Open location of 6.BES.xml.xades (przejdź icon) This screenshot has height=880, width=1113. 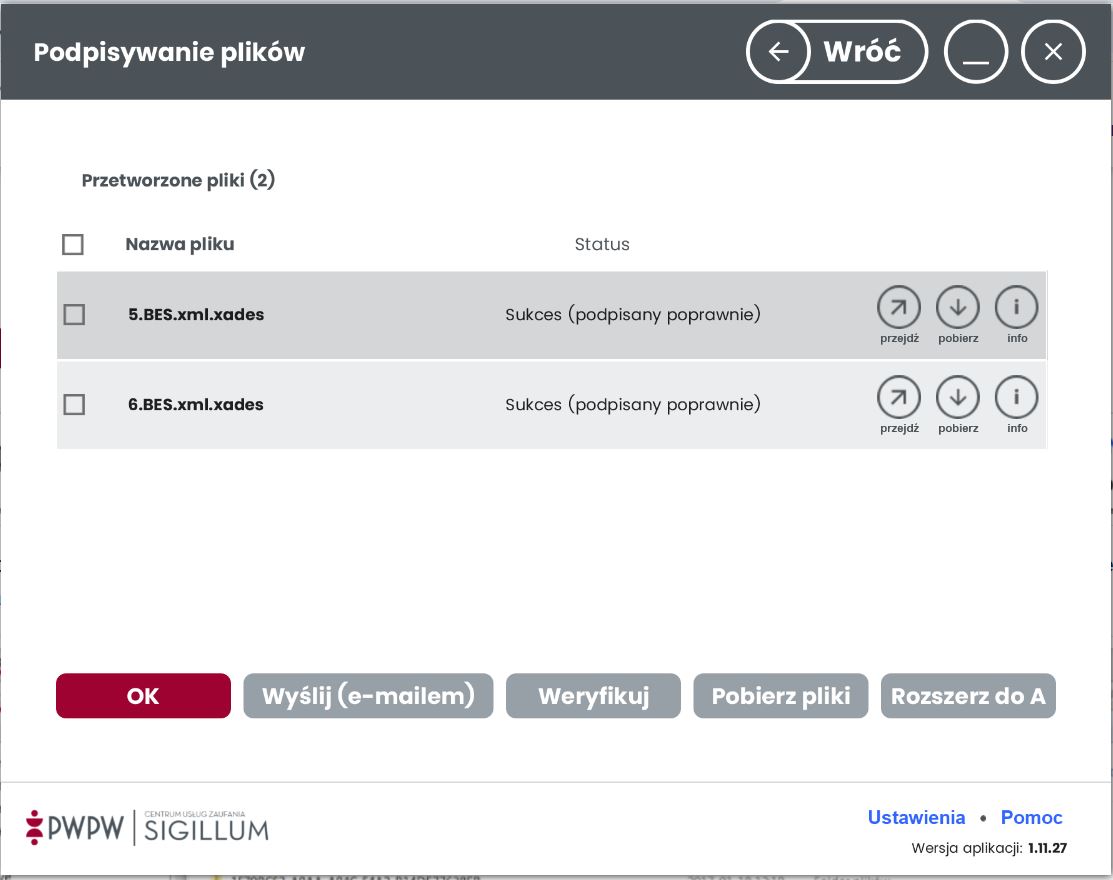(x=898, y=398)
